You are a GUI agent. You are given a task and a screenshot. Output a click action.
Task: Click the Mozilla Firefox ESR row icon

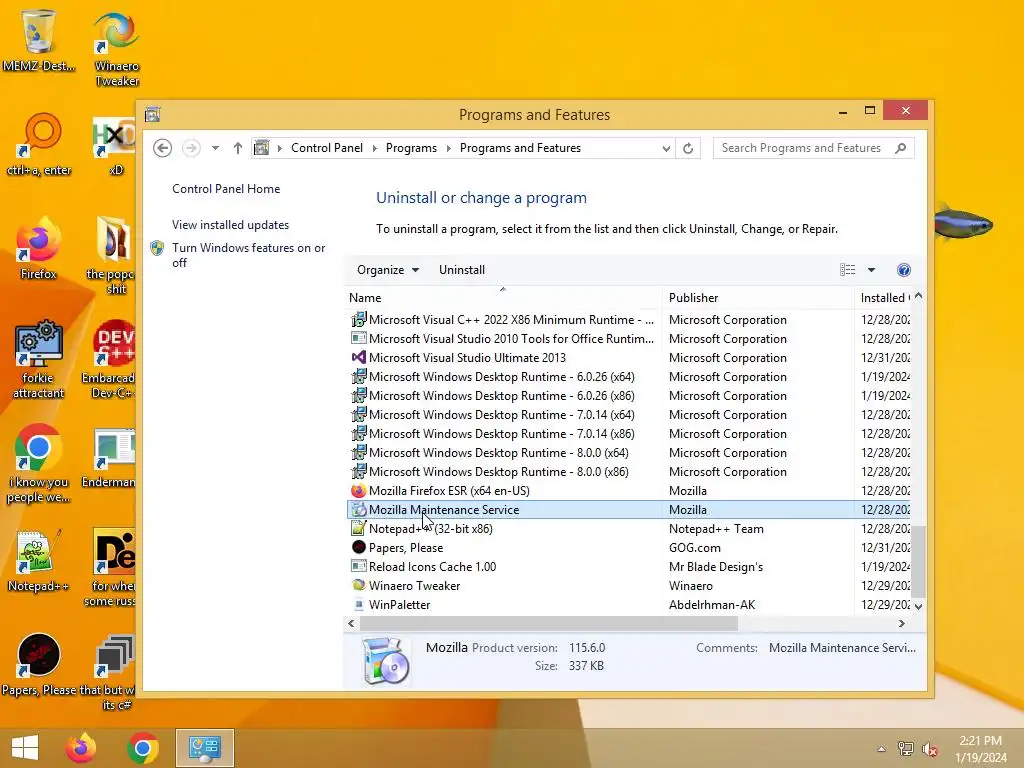pyautogui.click(x=359, y=490)
